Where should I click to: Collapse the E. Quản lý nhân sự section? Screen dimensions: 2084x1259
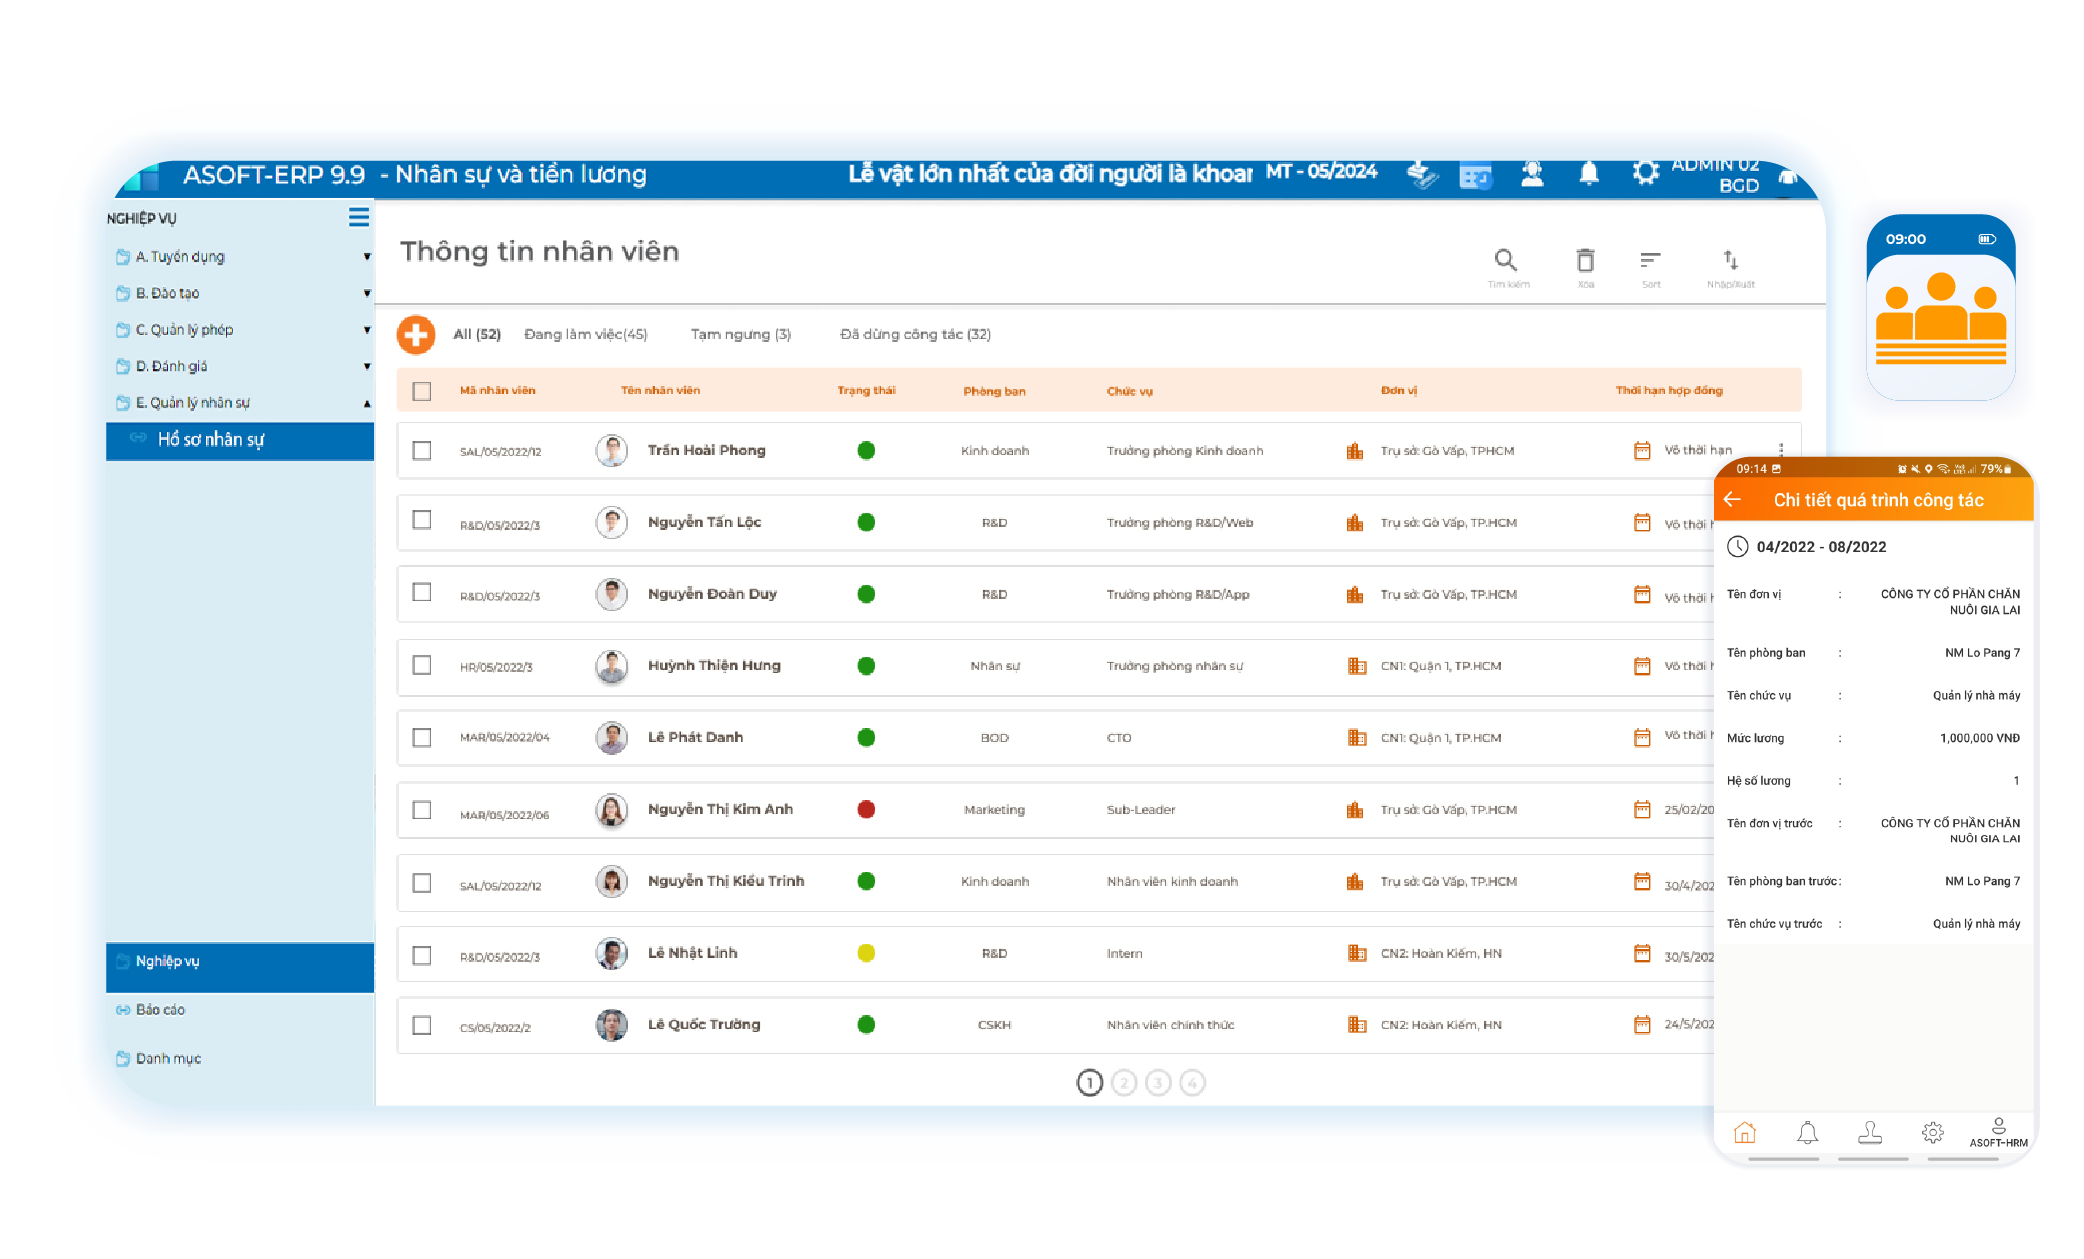tap(367, 403)
